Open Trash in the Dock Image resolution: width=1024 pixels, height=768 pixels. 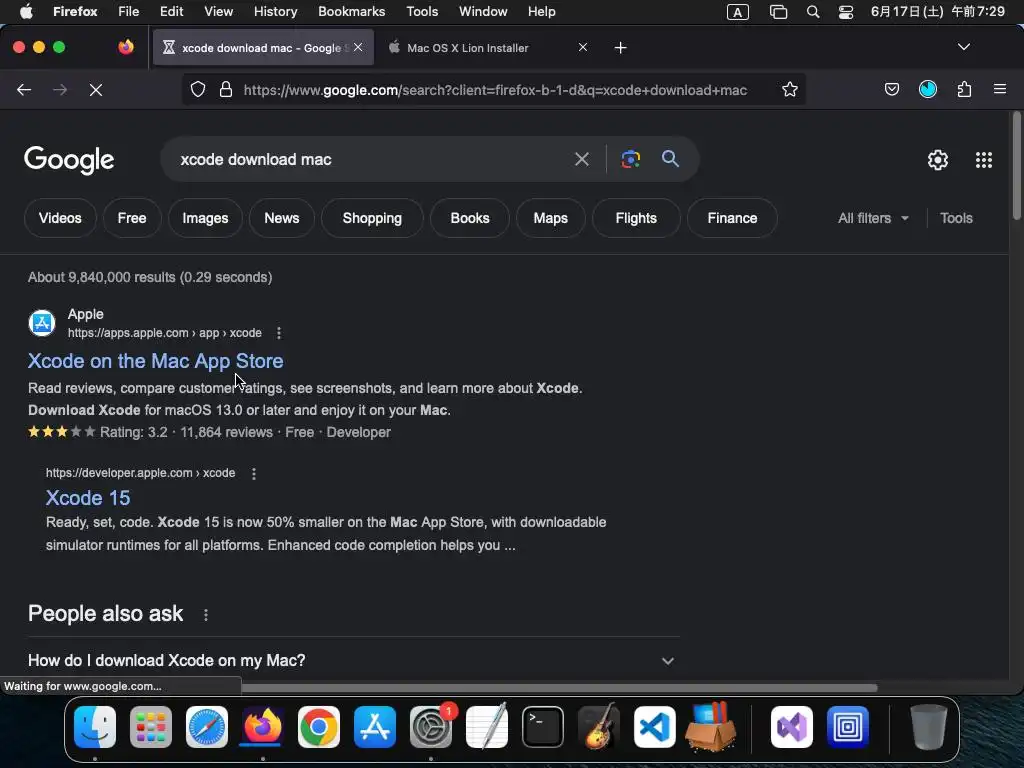(x=929, y=726)
